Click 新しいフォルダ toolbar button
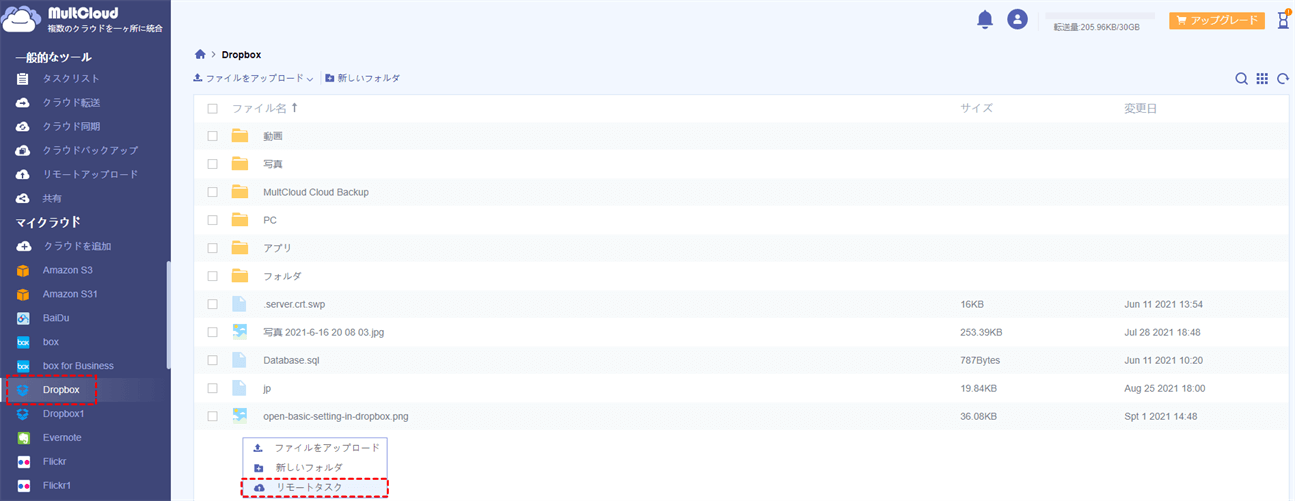This screenshot has width=1295, height=501. [362, 78]
